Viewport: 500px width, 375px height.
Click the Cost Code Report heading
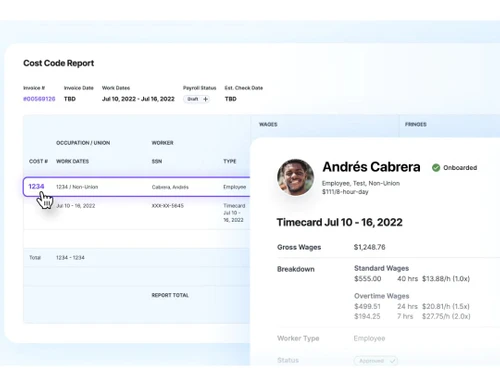[59, 63]
